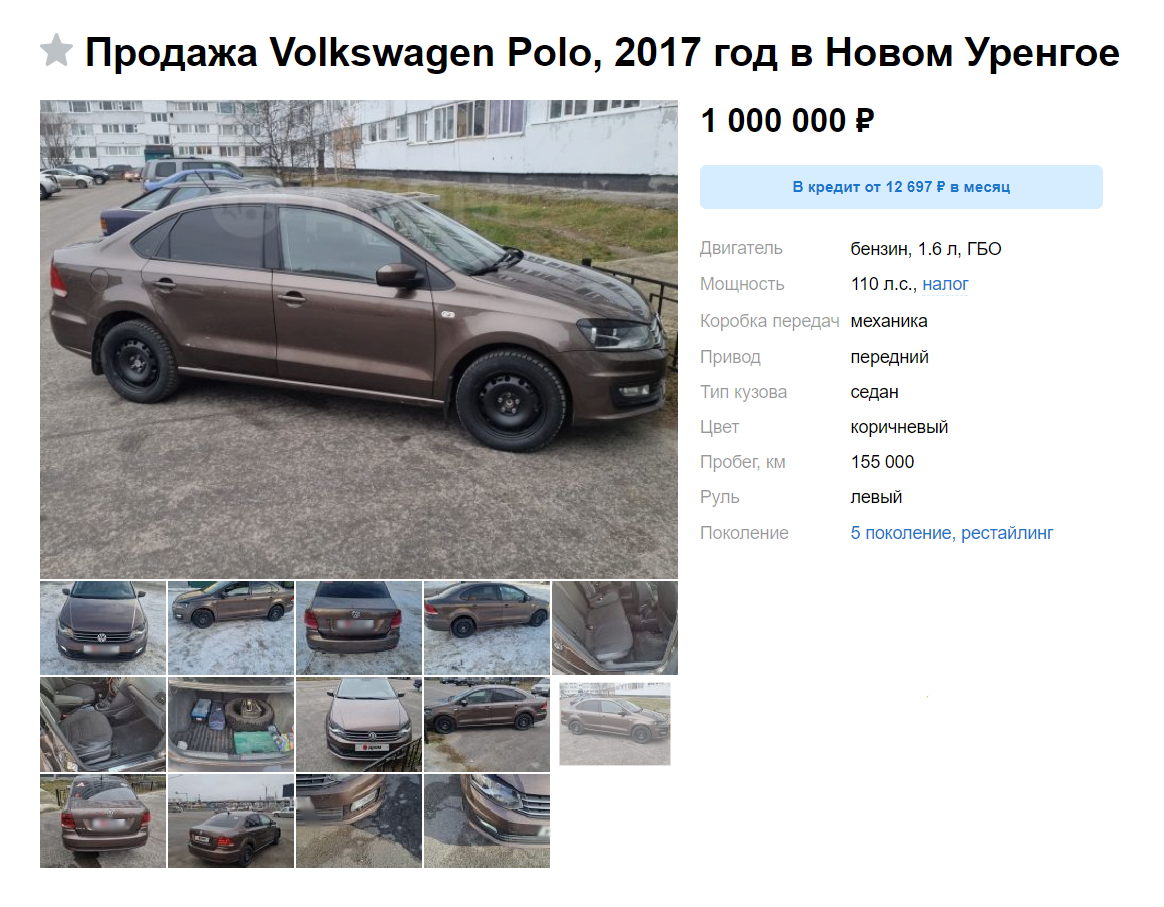Image resolution: width=1164 pixels, height=907 pixels.
Task: View the bumper damage close-up thumbnail
Action: coord(359,821)
